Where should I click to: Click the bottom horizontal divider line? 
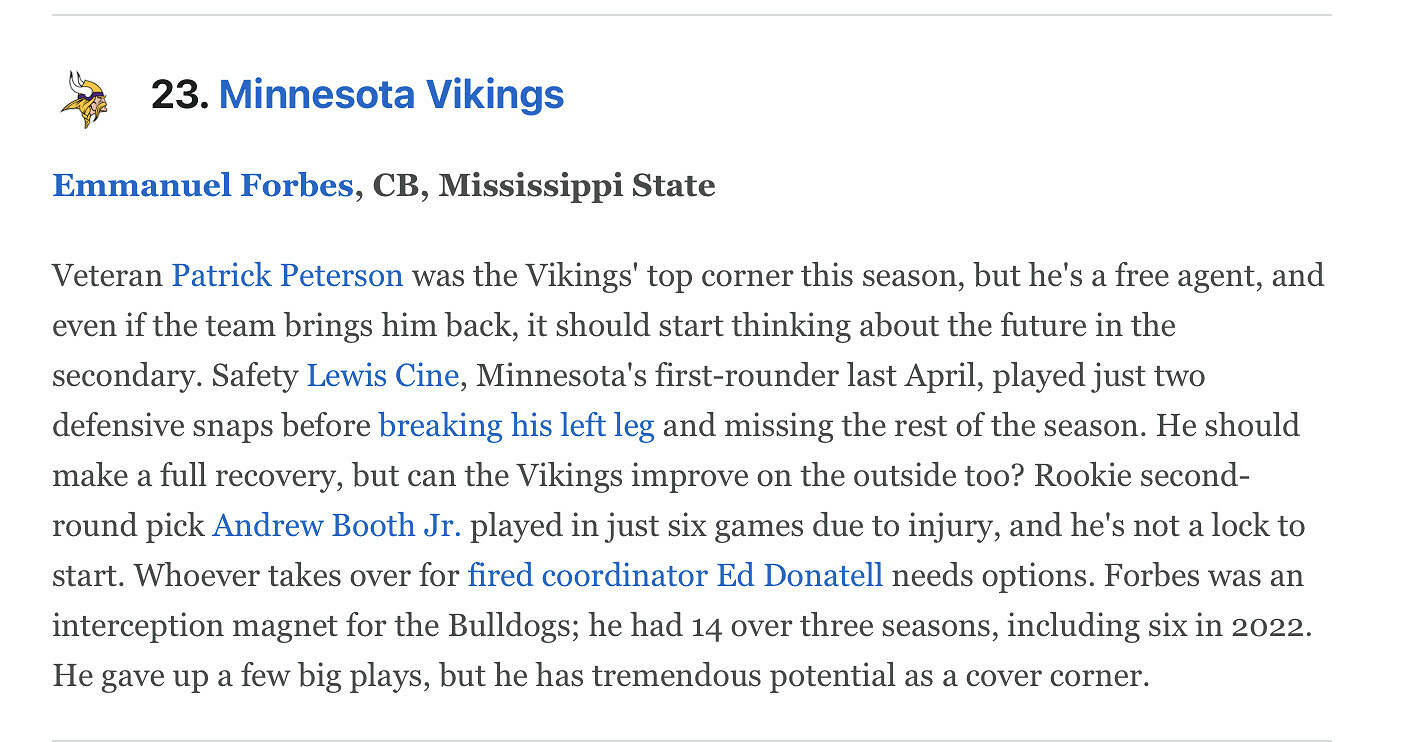click(x=690, y=740)
